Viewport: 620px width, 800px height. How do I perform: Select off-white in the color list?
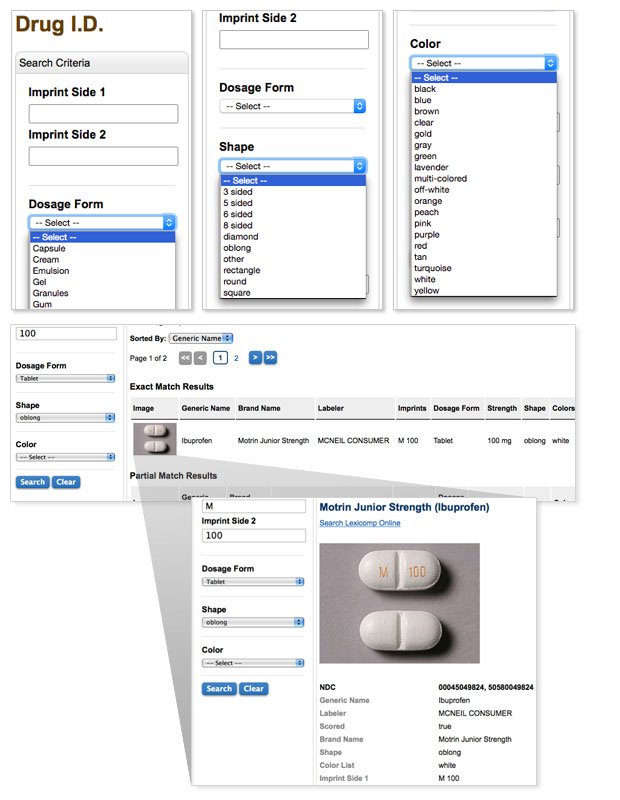pos(431,190)
